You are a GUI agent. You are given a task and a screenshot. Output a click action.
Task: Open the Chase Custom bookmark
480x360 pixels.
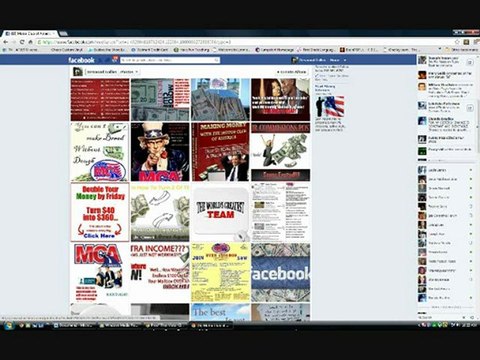coord(67,50)
